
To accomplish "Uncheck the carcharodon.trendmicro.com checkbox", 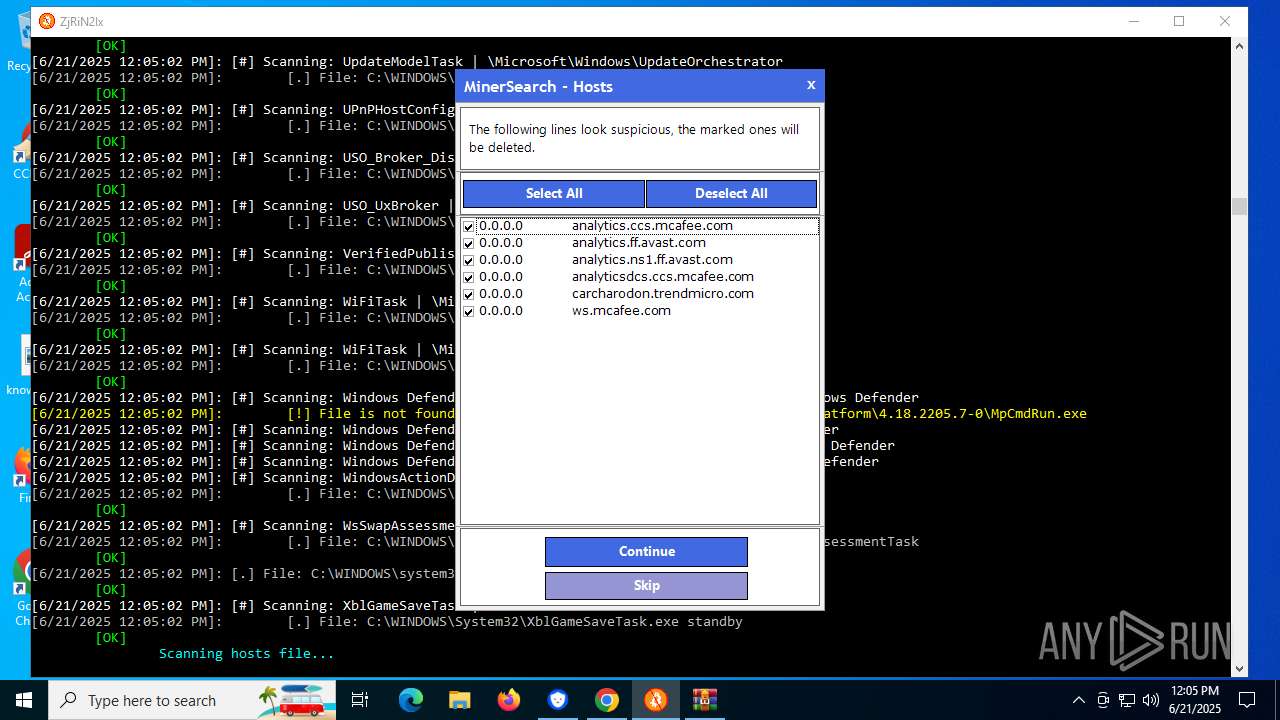I will click(x=469, y=294).
